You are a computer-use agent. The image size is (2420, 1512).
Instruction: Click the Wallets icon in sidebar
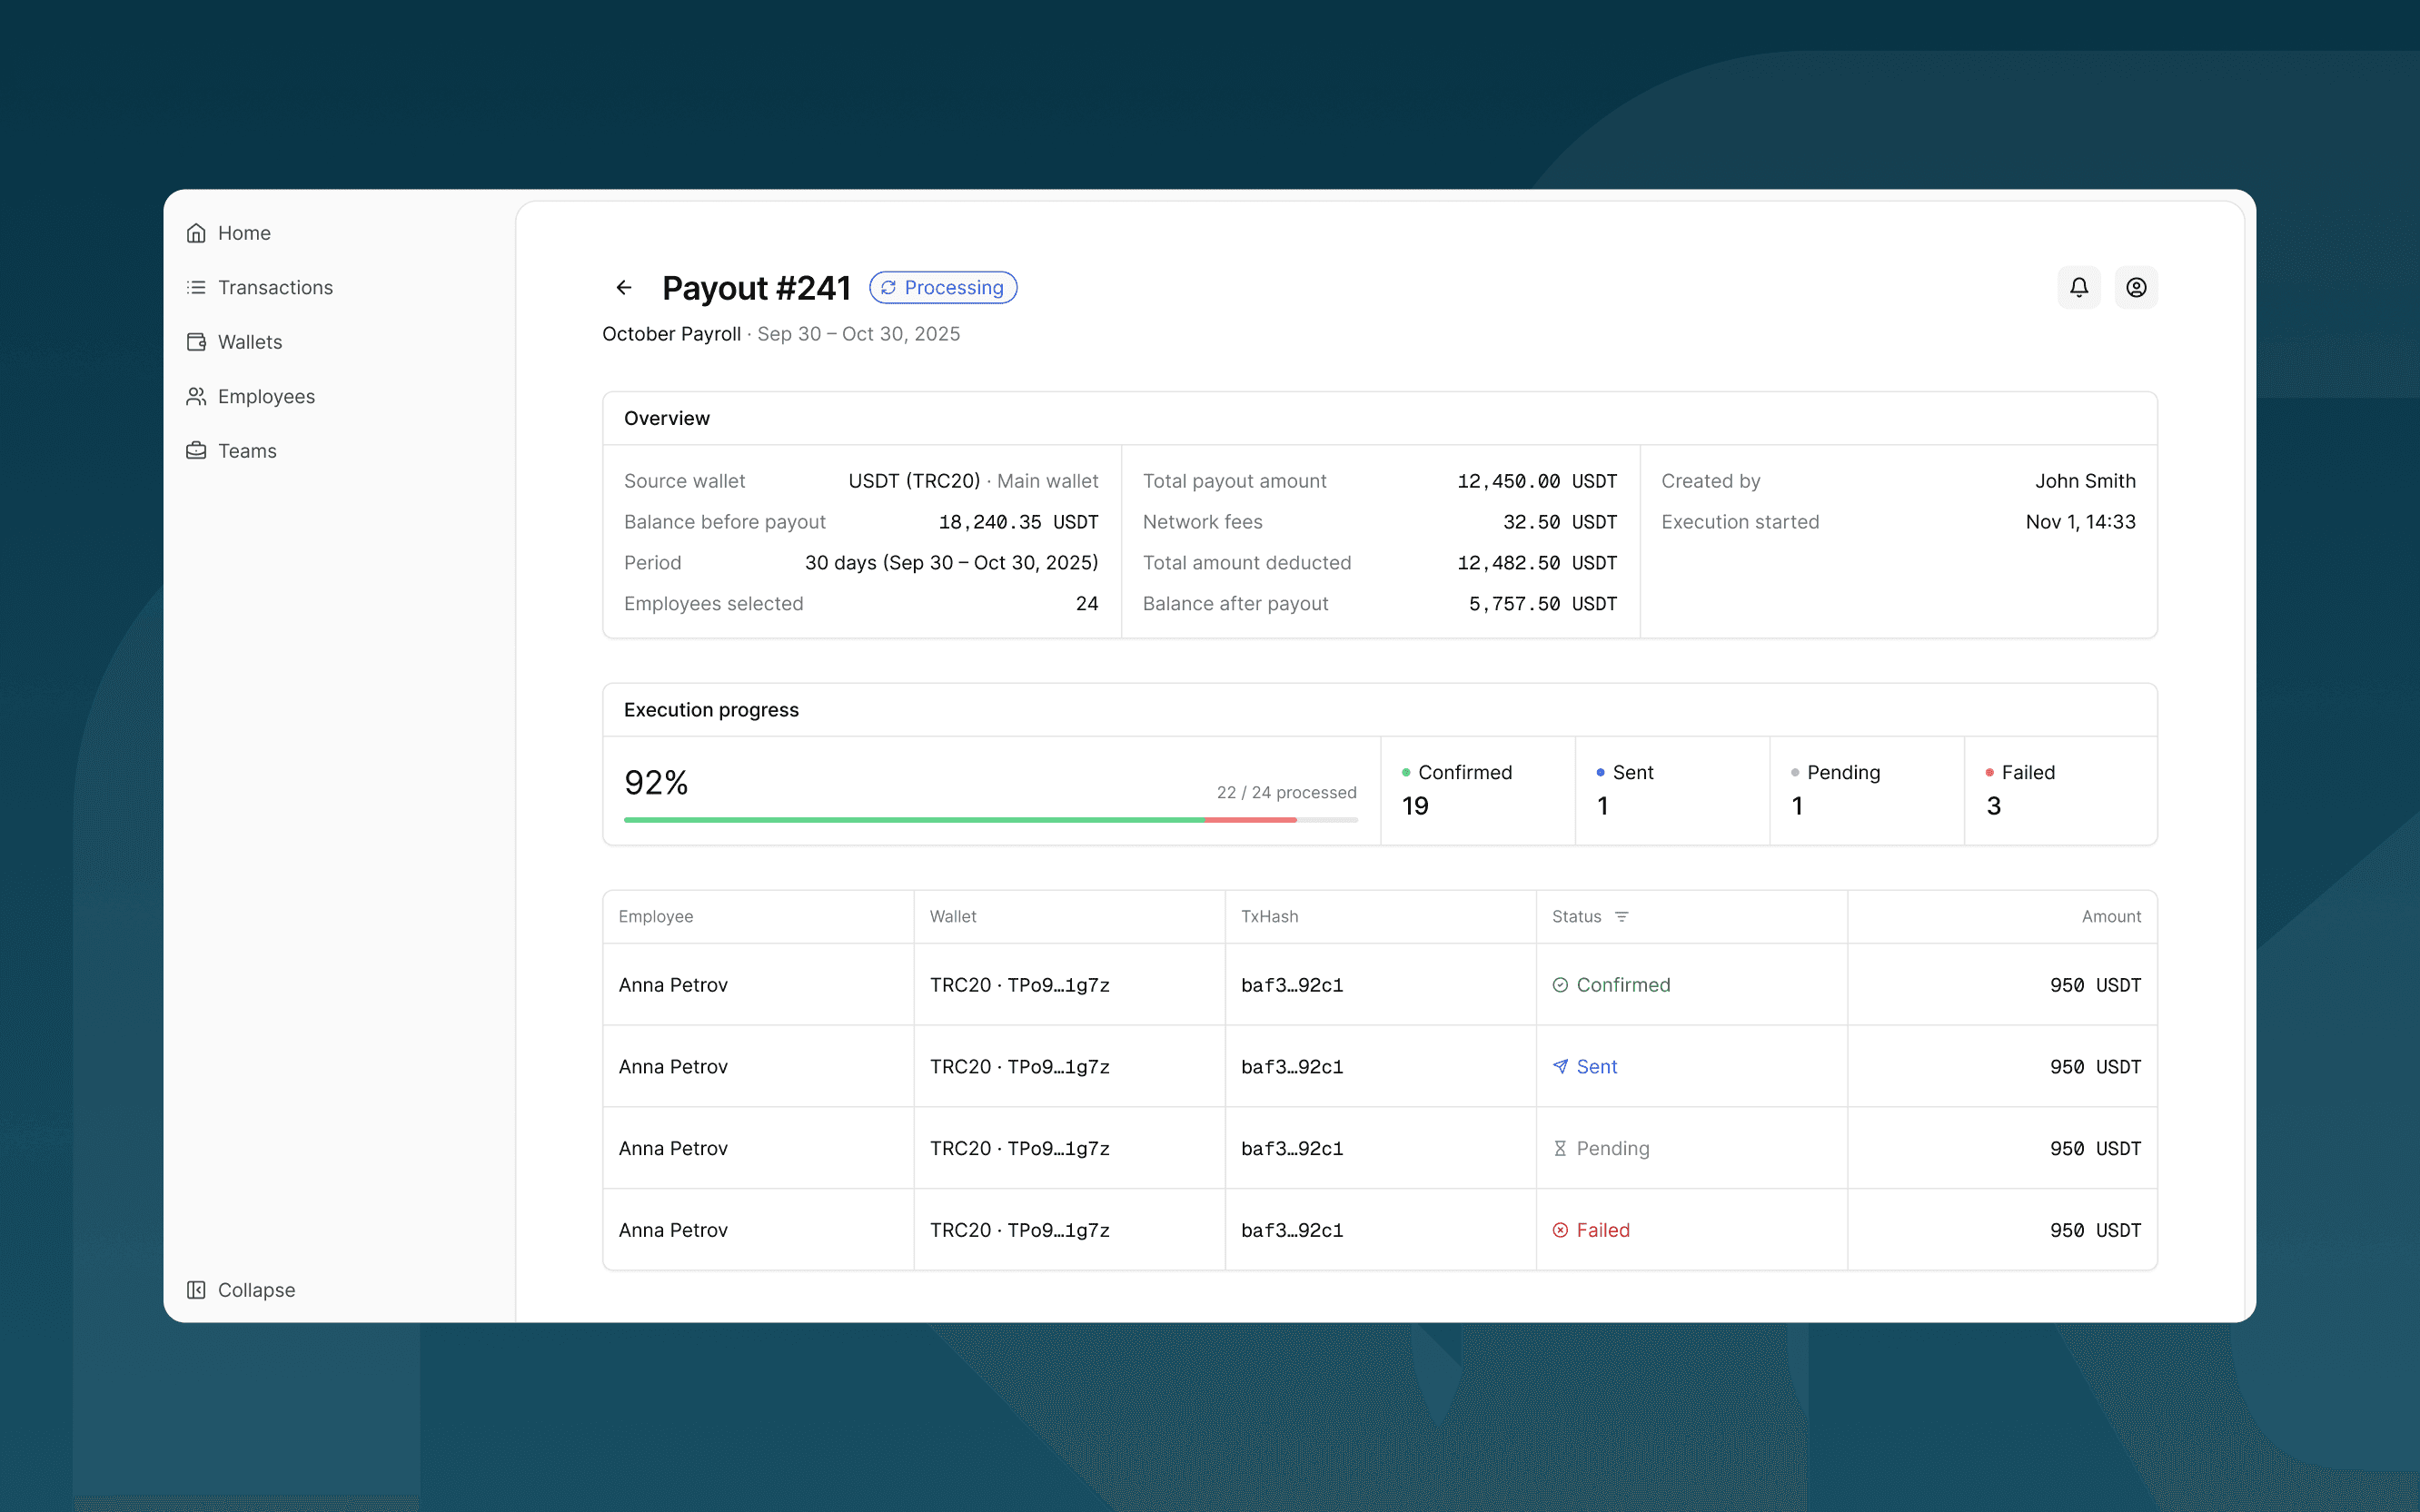196,342
